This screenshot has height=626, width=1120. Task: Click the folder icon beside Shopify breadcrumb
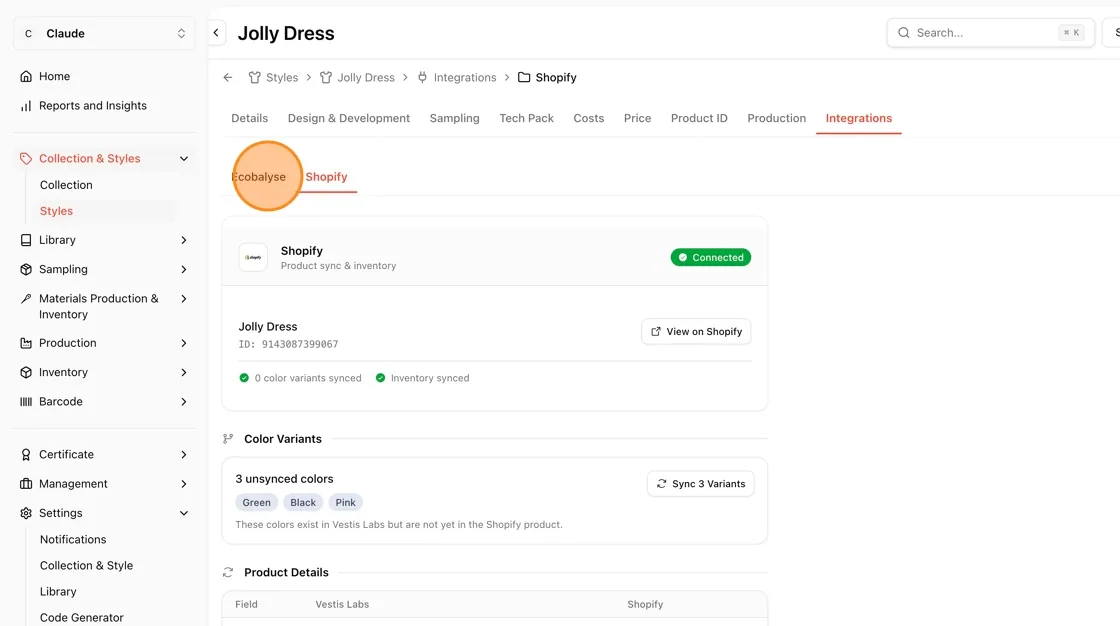pyautogui.click(x=524, y=77)
